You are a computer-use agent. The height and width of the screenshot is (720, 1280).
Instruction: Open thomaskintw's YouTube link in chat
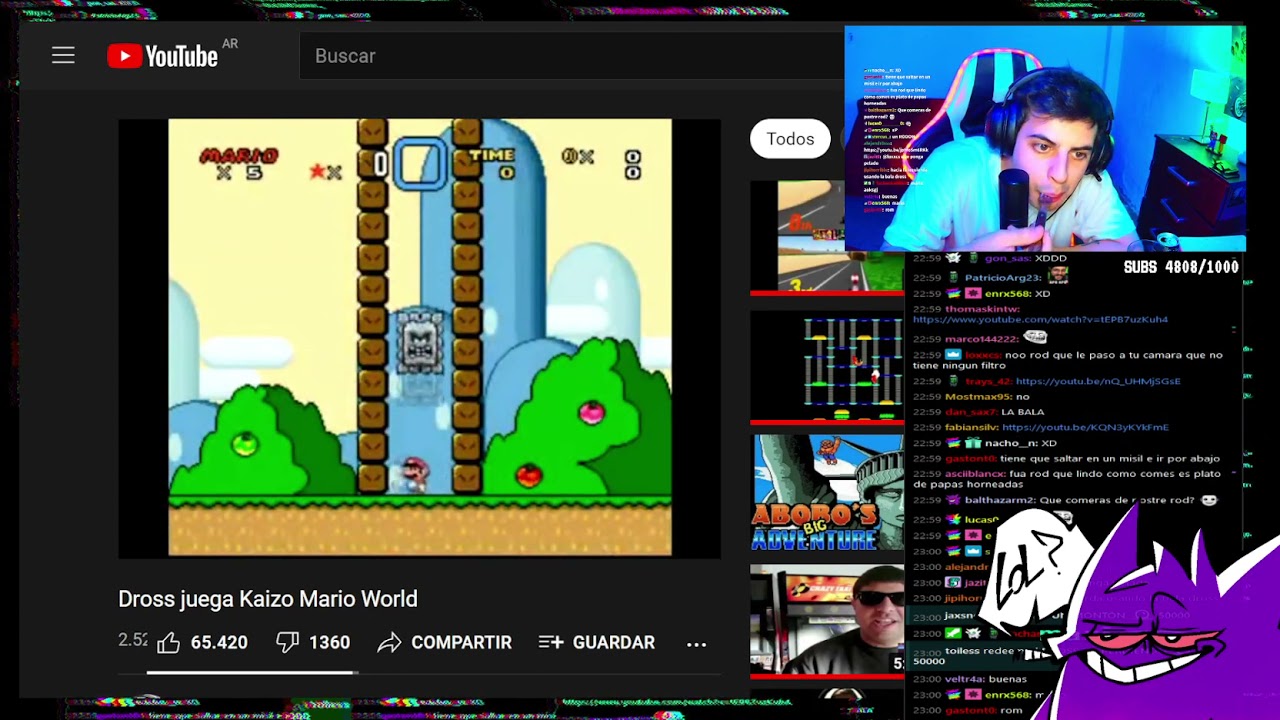[1040, 319]
